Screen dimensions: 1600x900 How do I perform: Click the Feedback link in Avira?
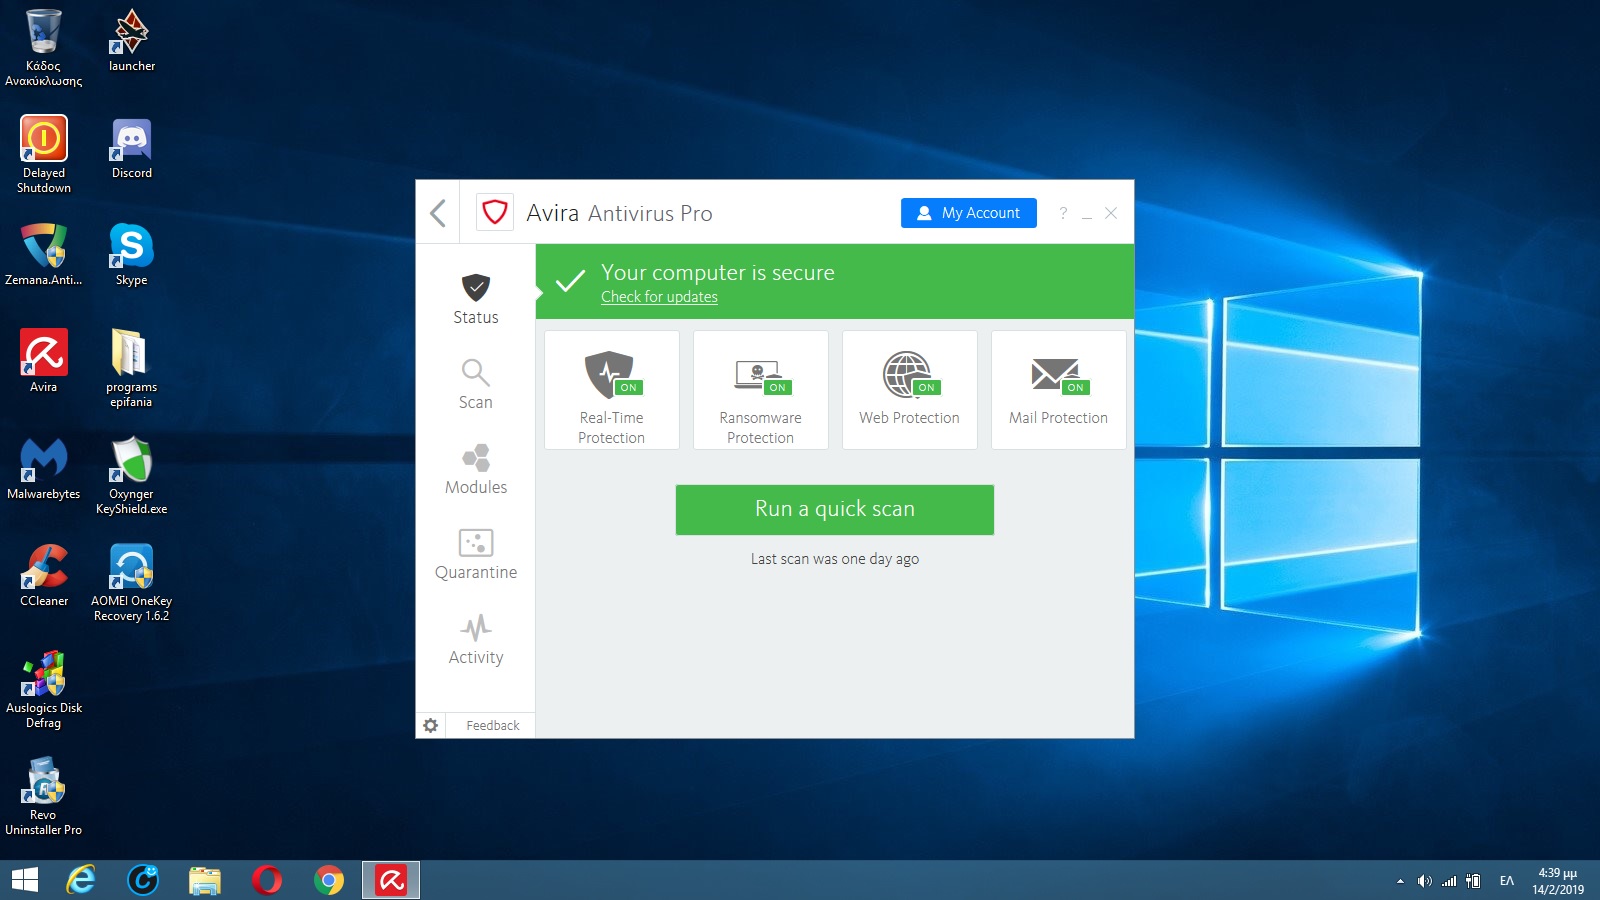[493, 725]
